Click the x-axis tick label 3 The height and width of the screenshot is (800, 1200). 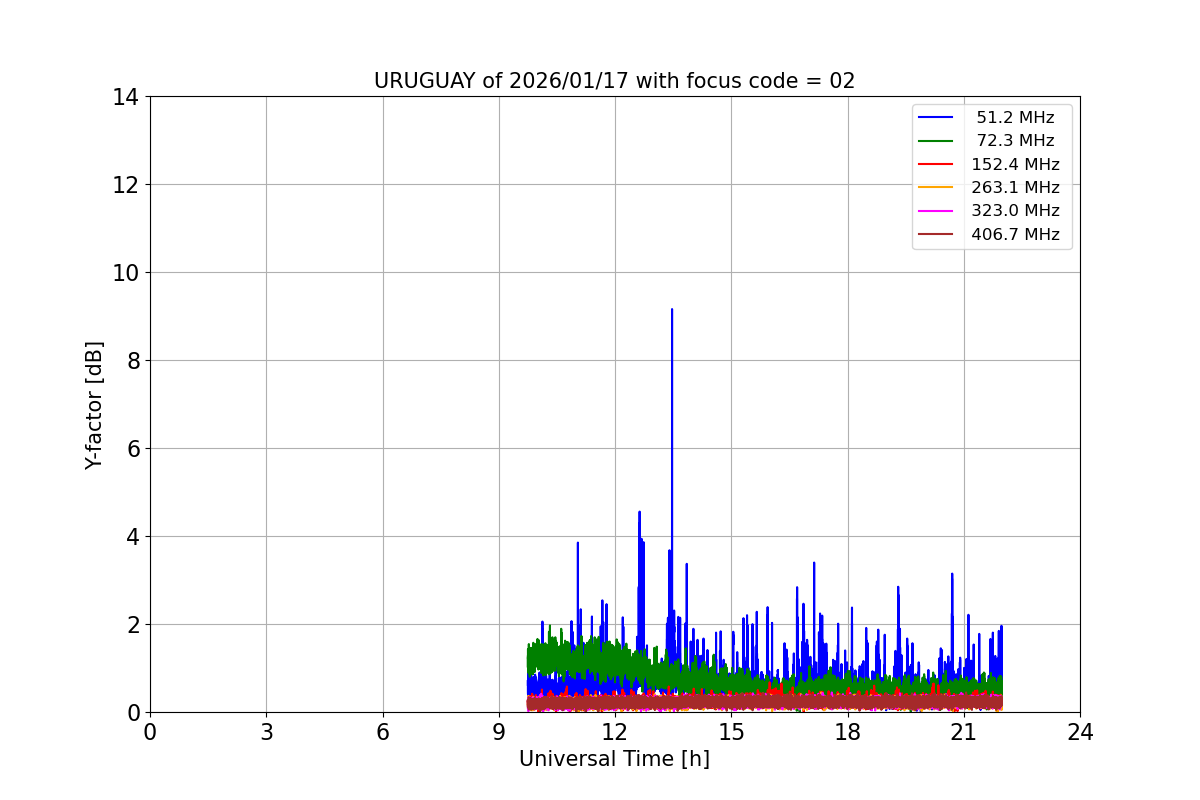point(266,732)
